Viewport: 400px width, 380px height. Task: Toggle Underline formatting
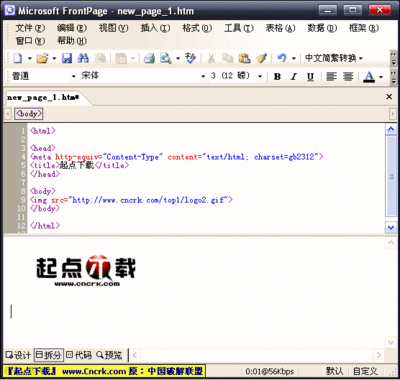[310, 76]
